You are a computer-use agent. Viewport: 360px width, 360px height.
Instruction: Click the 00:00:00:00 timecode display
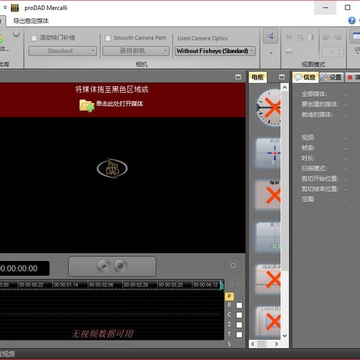coord(24,268)
